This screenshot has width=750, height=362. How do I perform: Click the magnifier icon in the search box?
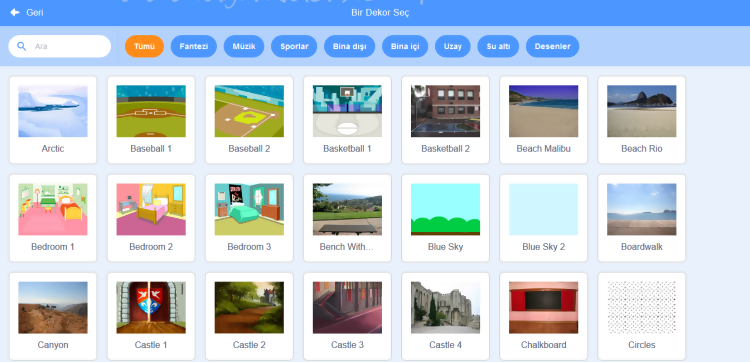click(22, 46)
